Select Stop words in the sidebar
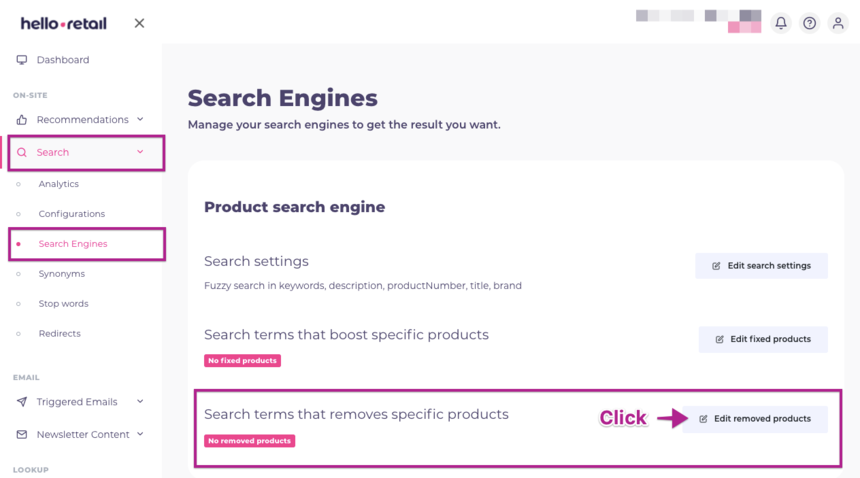The height and width of the screenshot is (478, 860). coord(63,304)
